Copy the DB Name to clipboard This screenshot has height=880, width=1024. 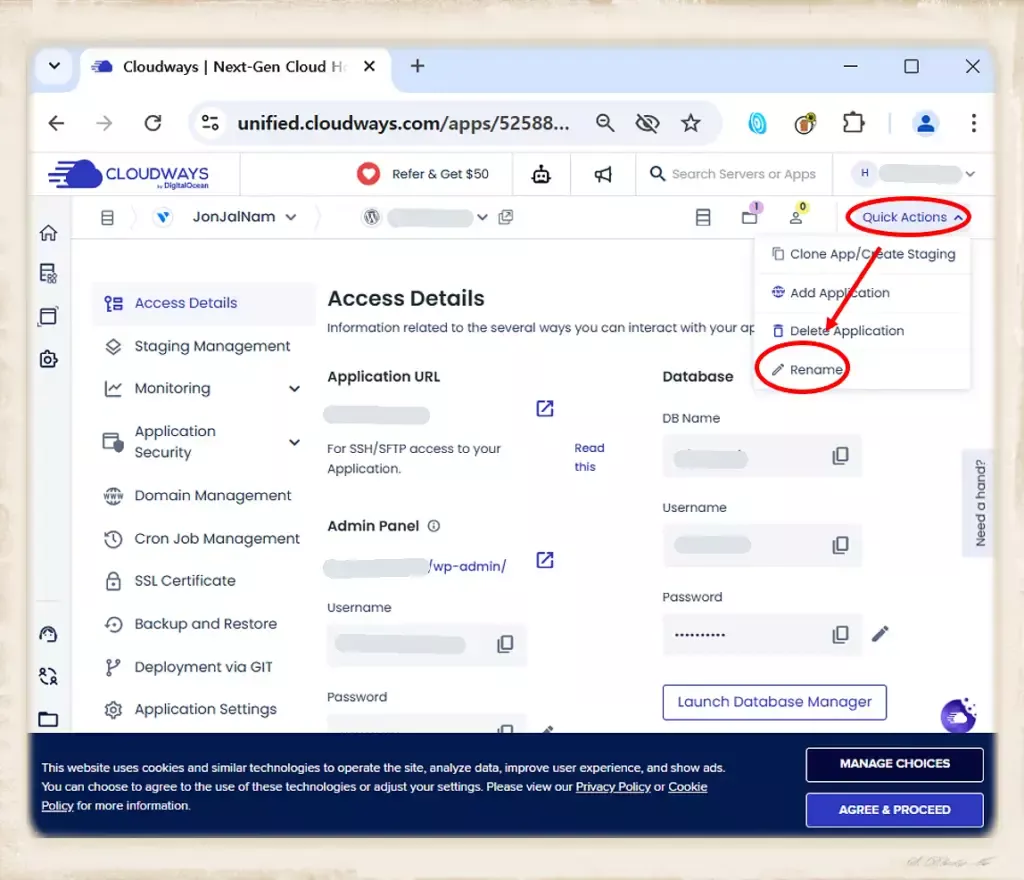pos(840,456)
